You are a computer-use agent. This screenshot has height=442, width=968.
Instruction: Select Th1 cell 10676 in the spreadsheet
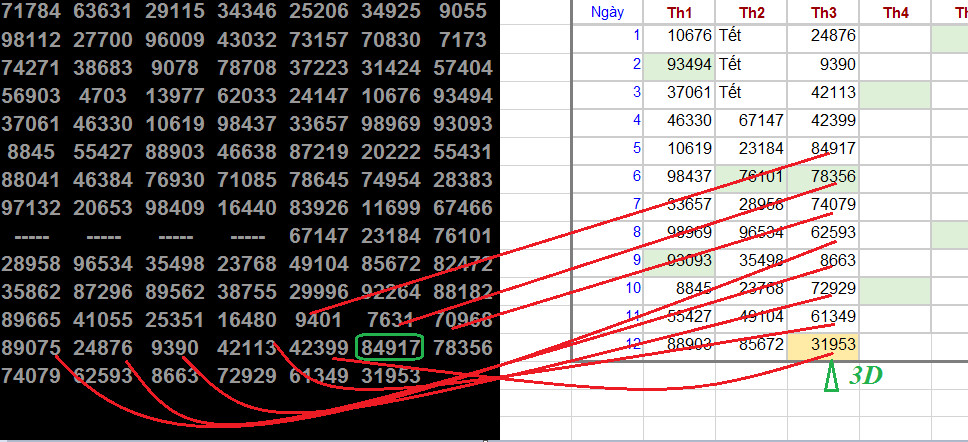[679, 36]
